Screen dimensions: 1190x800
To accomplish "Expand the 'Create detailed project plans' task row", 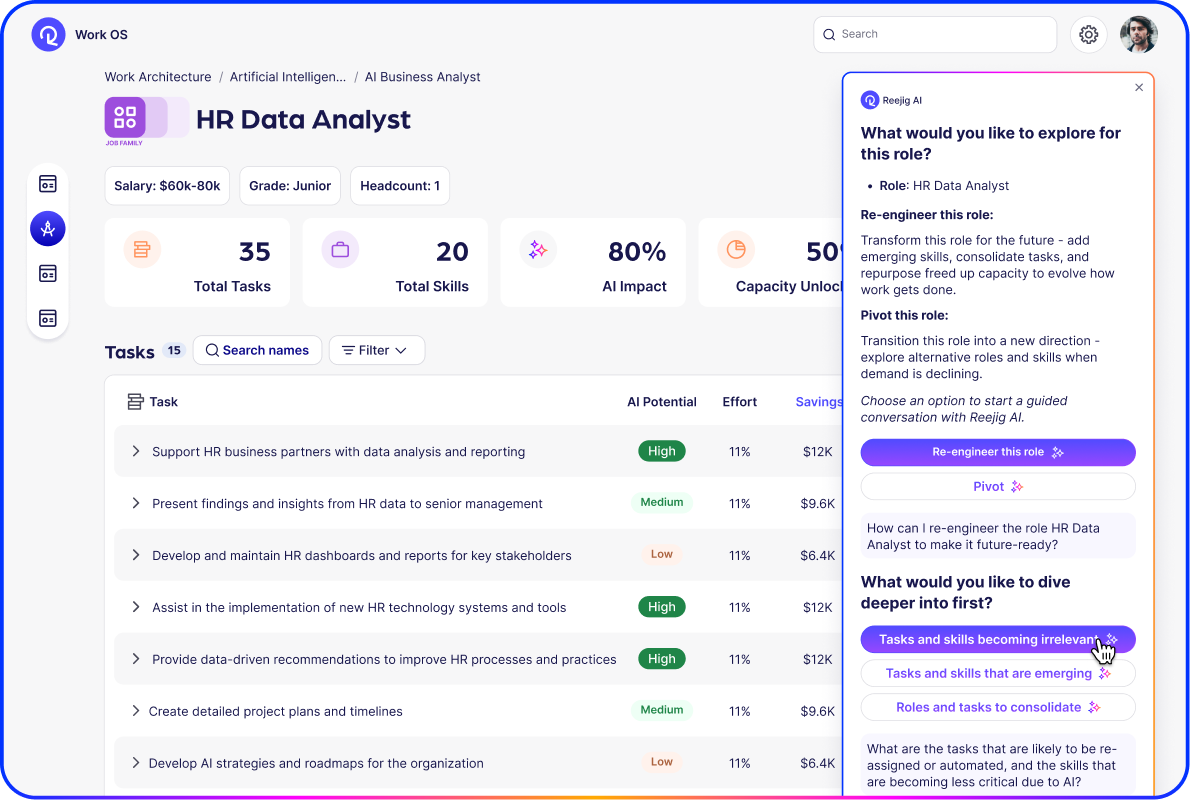I will 136,711.
